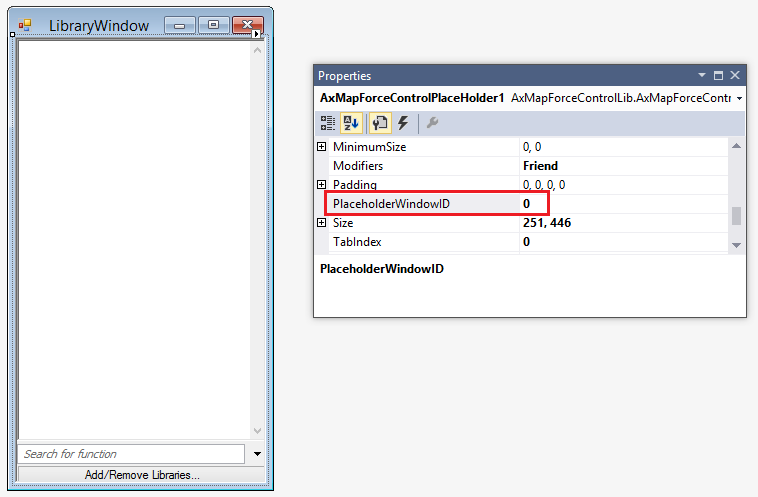Expand the Padding property
Image resolution: width=758 pixels, height=497 pixels.
(322, 185)
